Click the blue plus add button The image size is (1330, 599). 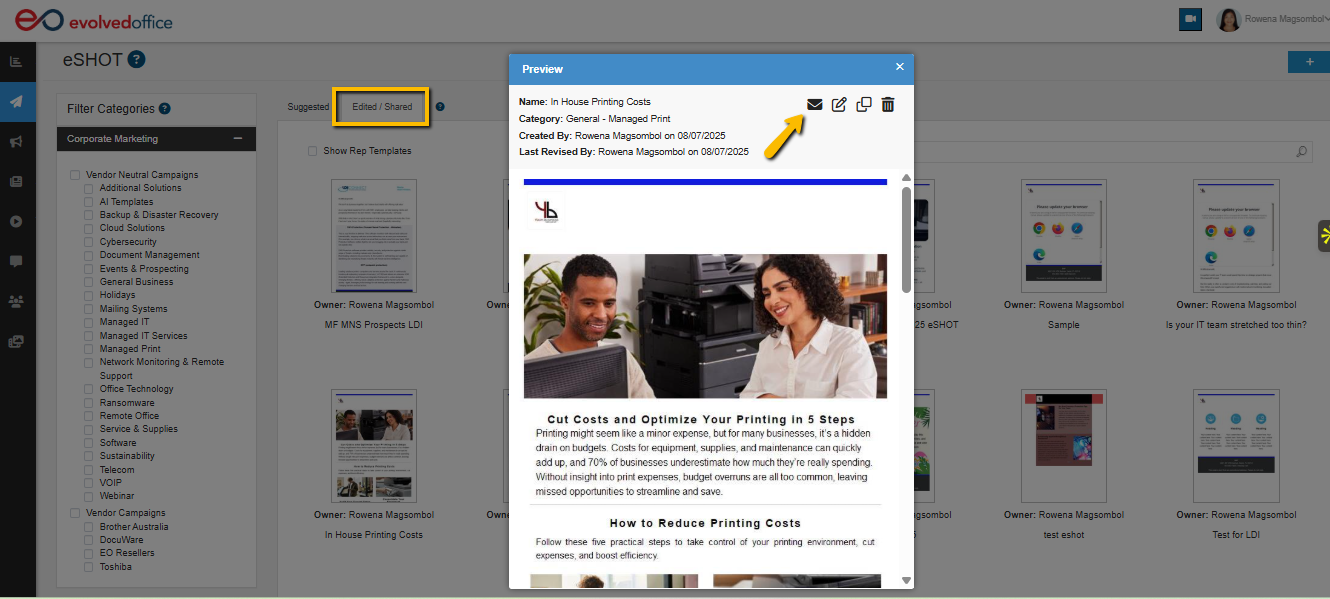coord(1309,62)
